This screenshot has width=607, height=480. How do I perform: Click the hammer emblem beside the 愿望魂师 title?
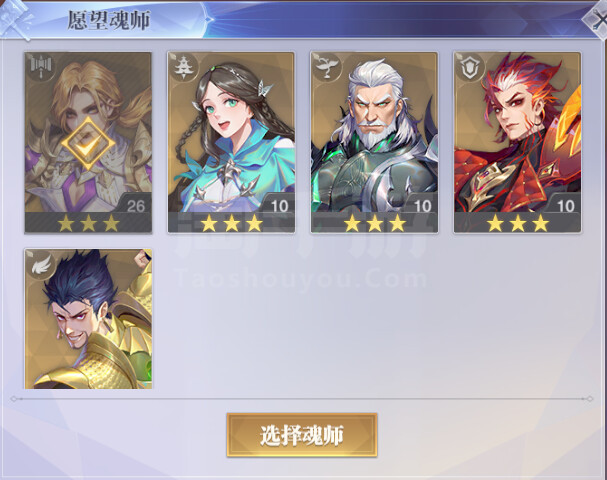point(15,19)
